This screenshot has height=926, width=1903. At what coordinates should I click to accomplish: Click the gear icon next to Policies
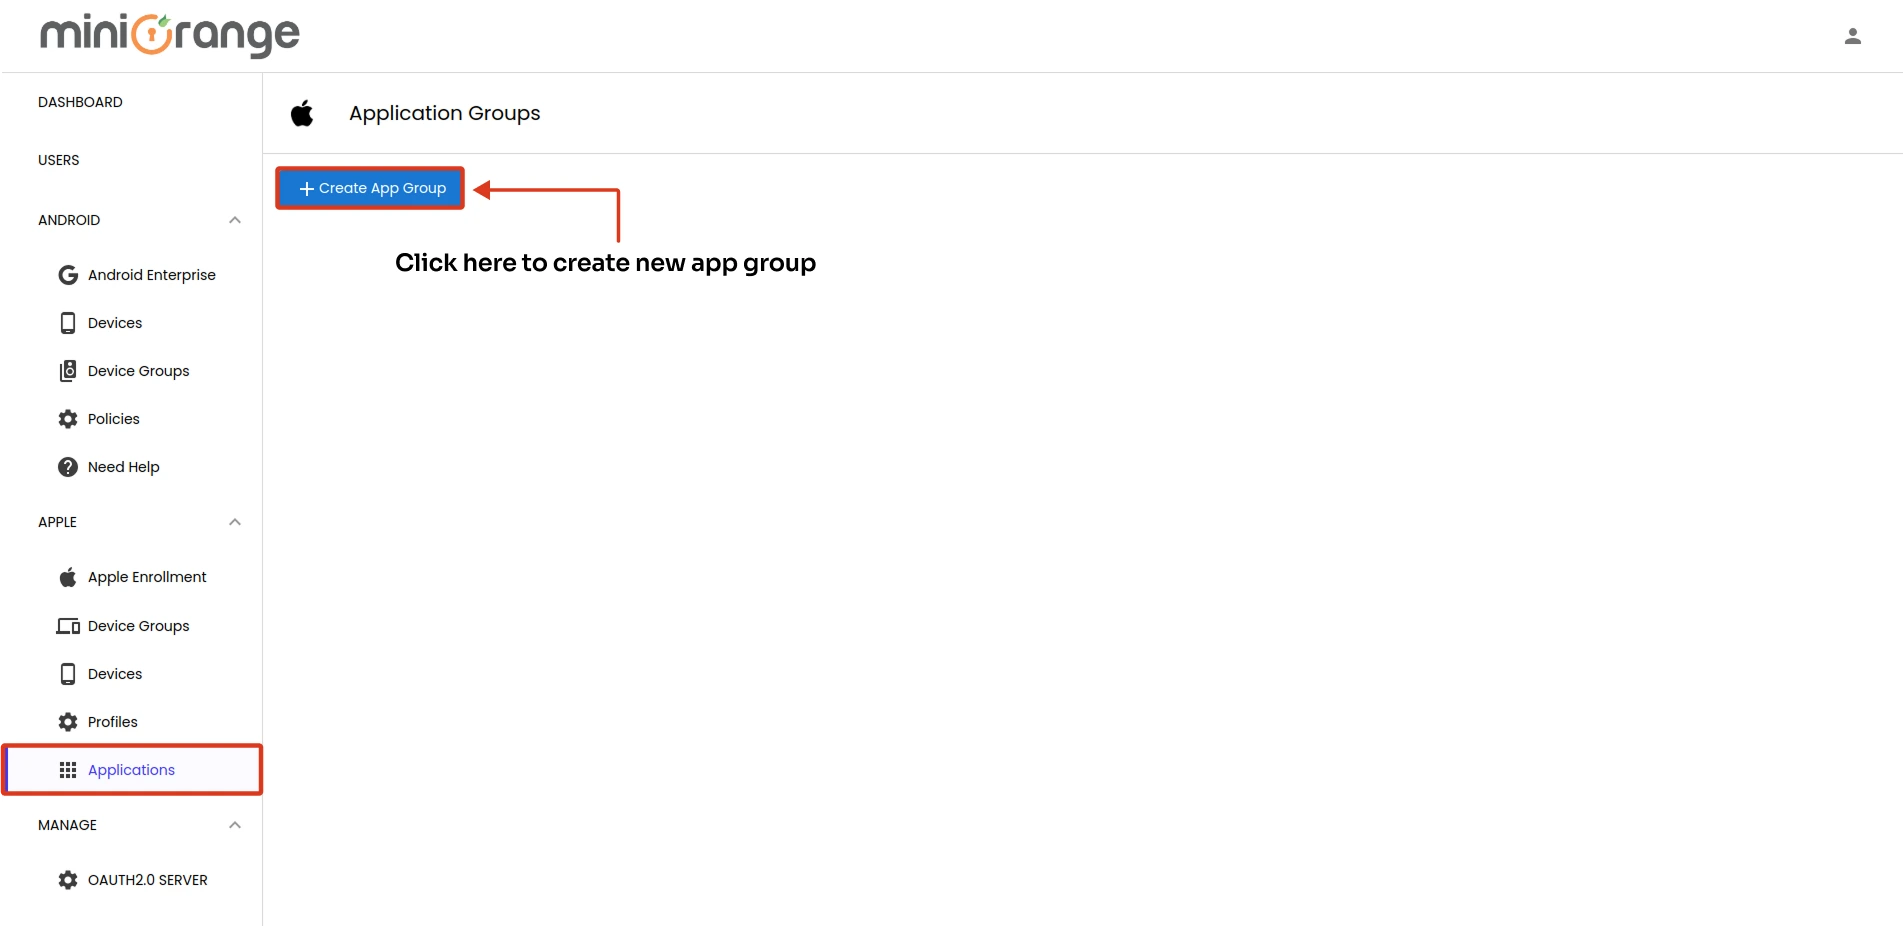(67, 418)
